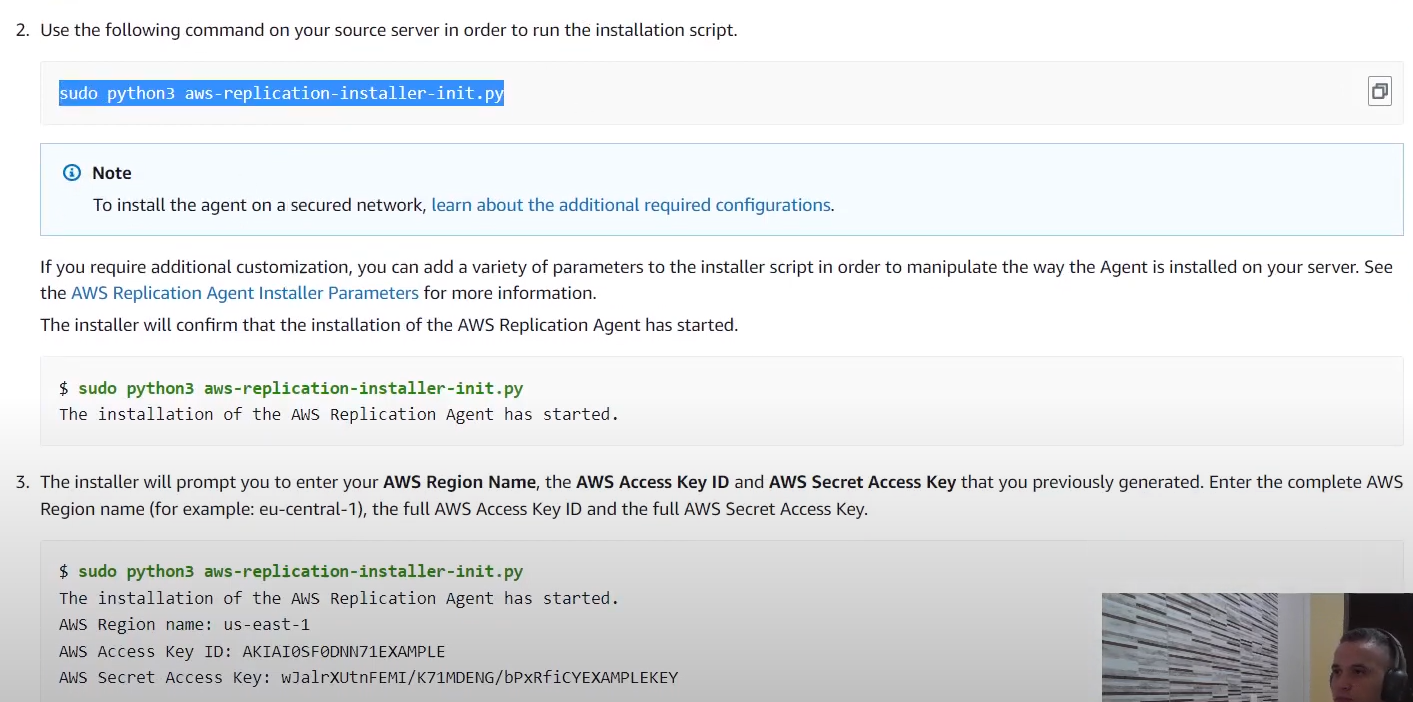This screenshot has height=702, width=1413.
Task: Click the AWS Secret Access Key output line
Action: point(368,678)
